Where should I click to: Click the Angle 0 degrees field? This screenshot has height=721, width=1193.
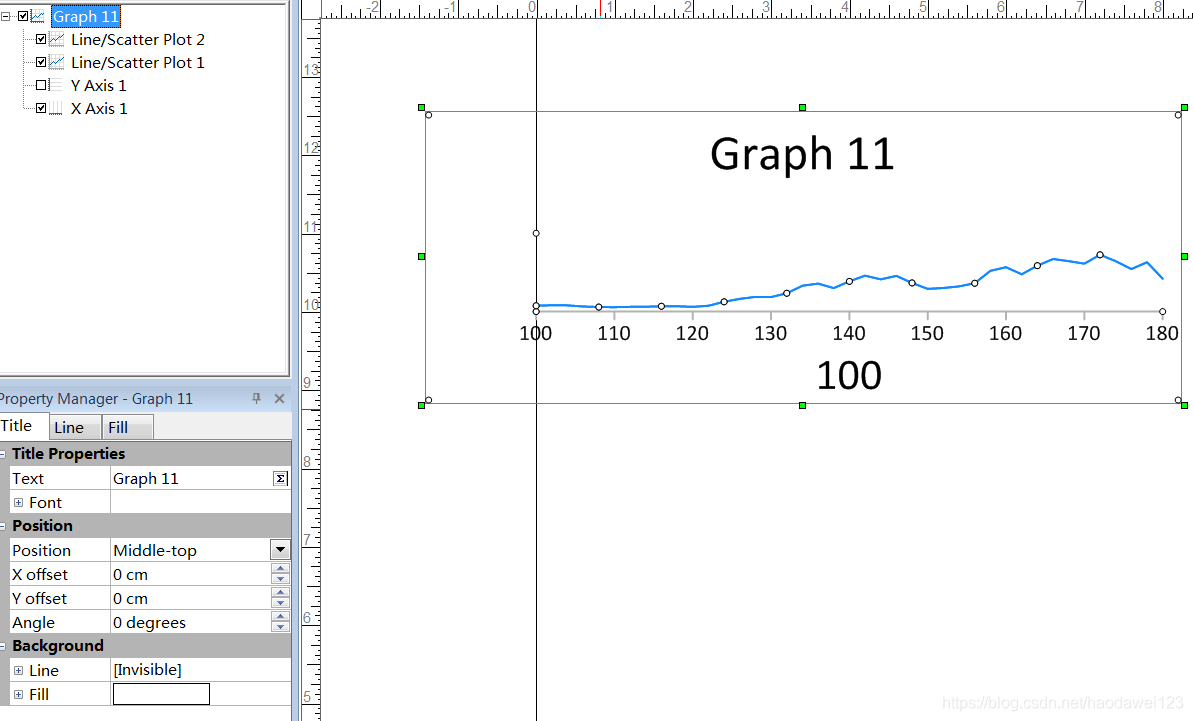190,622
